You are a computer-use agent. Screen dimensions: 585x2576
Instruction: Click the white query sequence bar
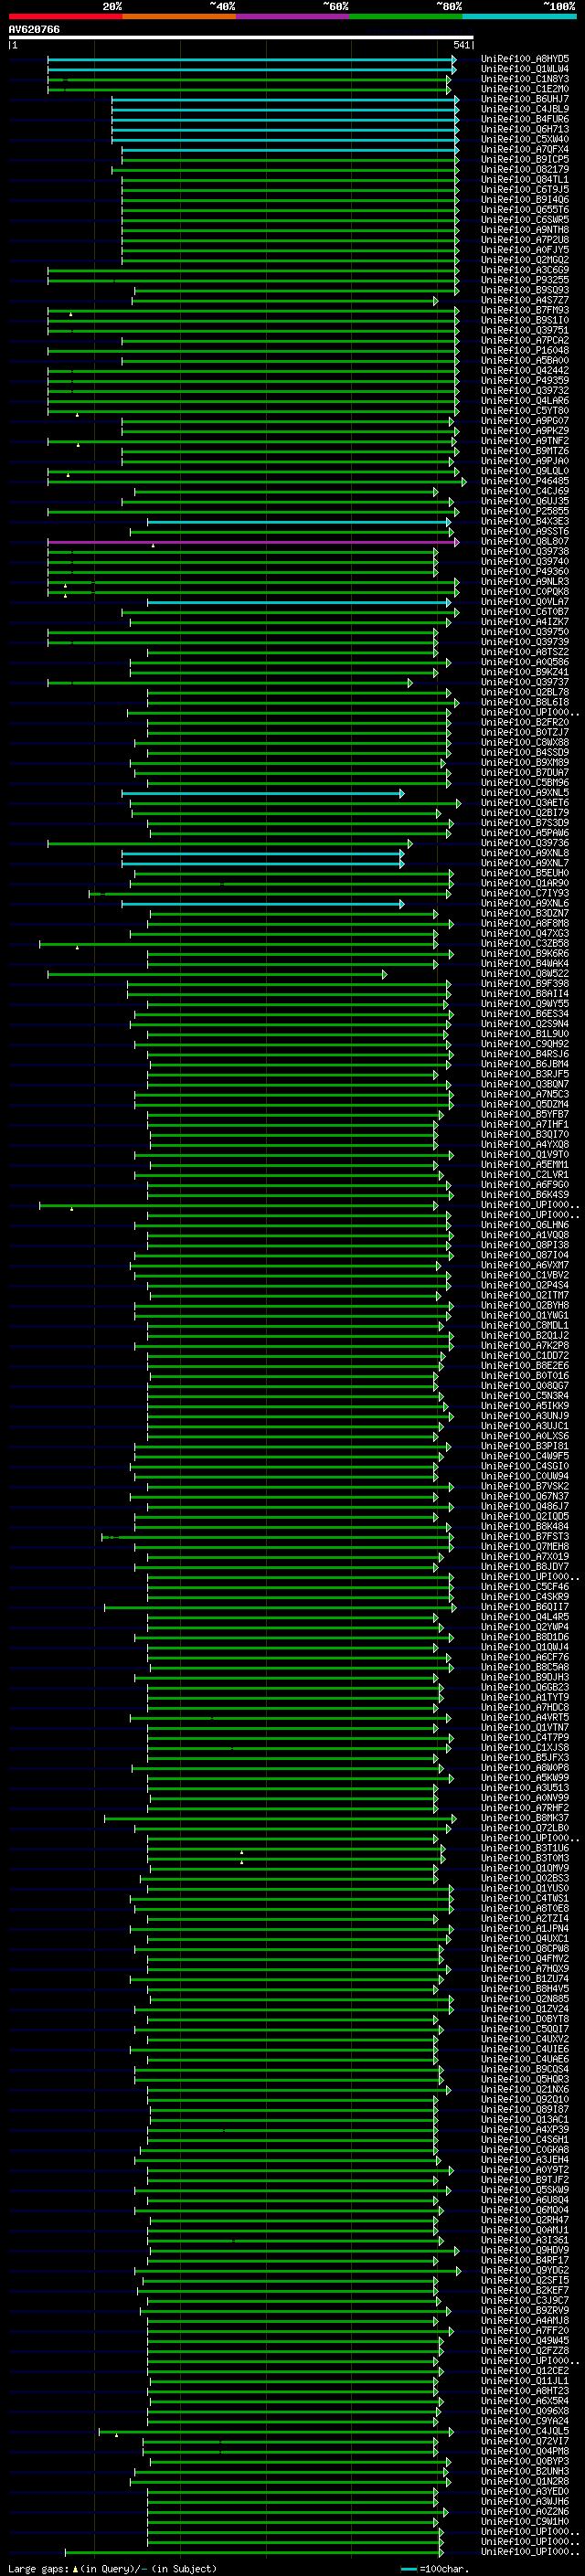pyautogui.click(x=241, y=38)
